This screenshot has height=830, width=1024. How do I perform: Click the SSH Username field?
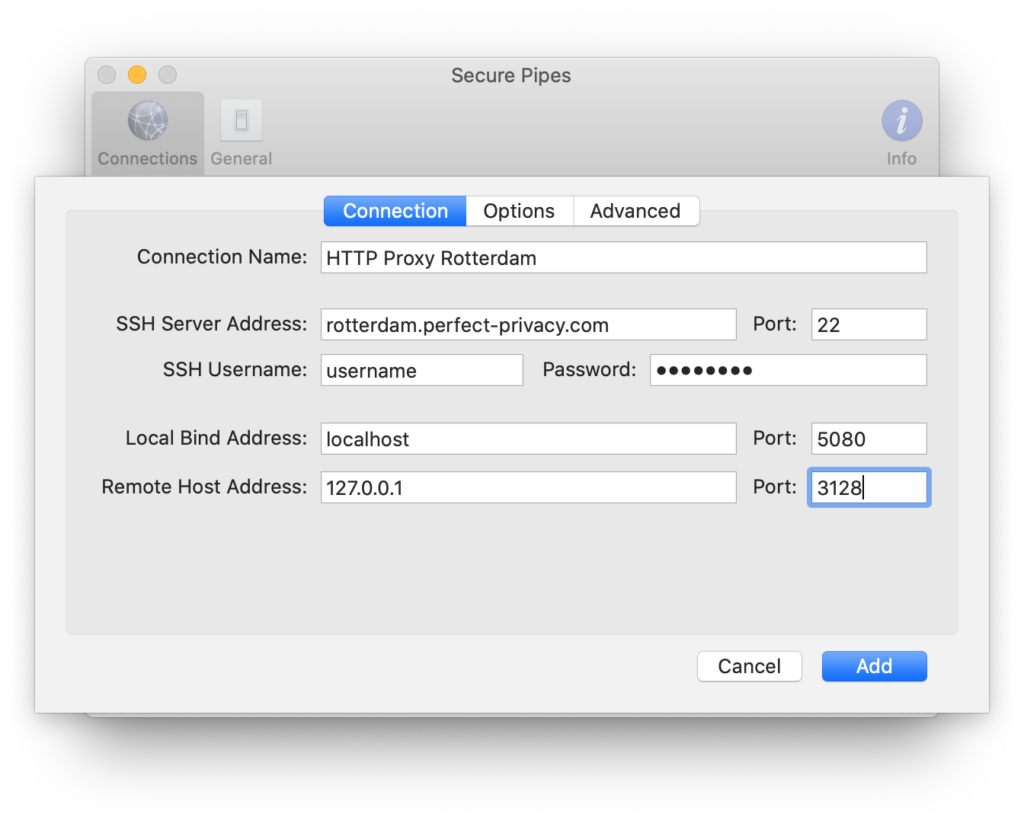[x=422, y=370]
